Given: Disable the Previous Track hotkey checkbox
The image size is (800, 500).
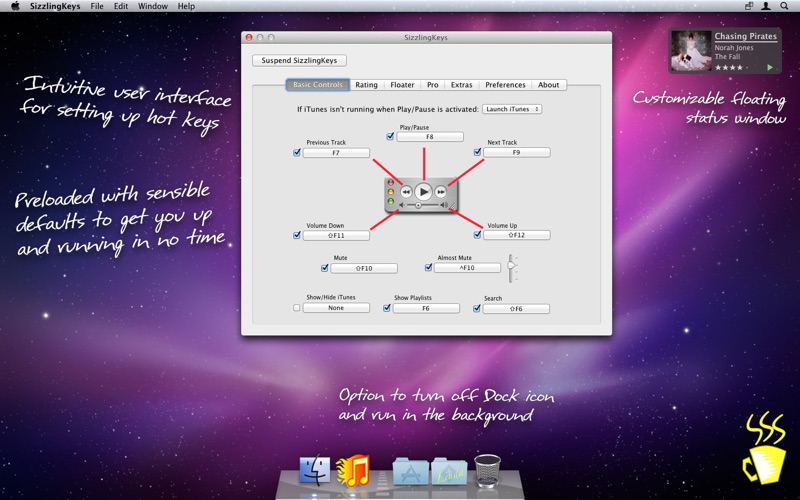Looking at the screenshot, I should point(297,152).
